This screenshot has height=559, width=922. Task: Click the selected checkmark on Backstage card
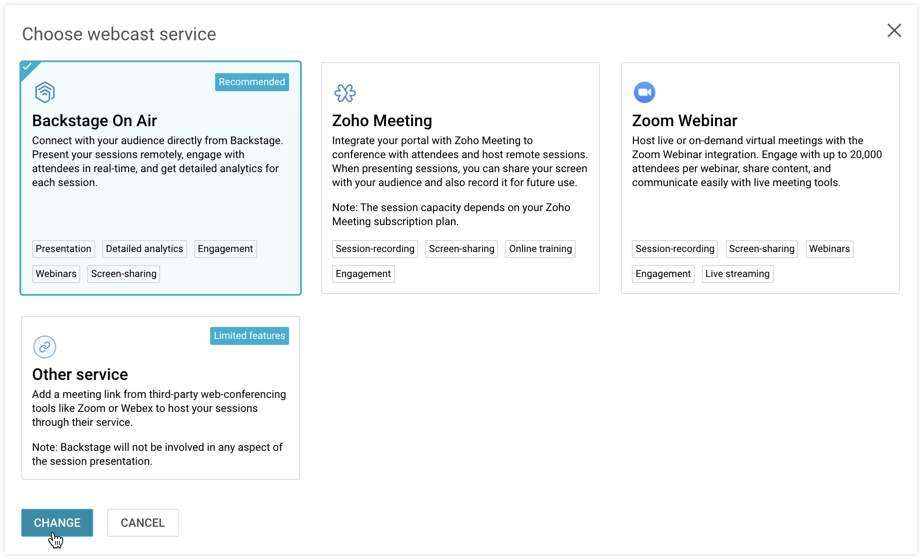[x=28, y=68]
